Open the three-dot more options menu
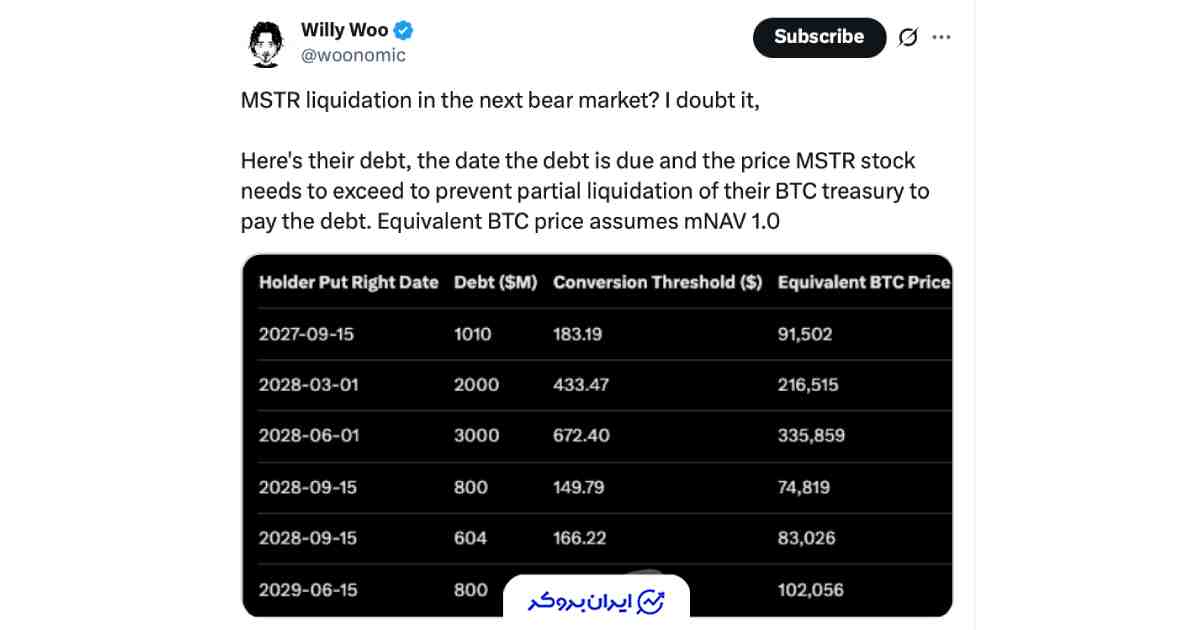 click(x=941, y=37)
